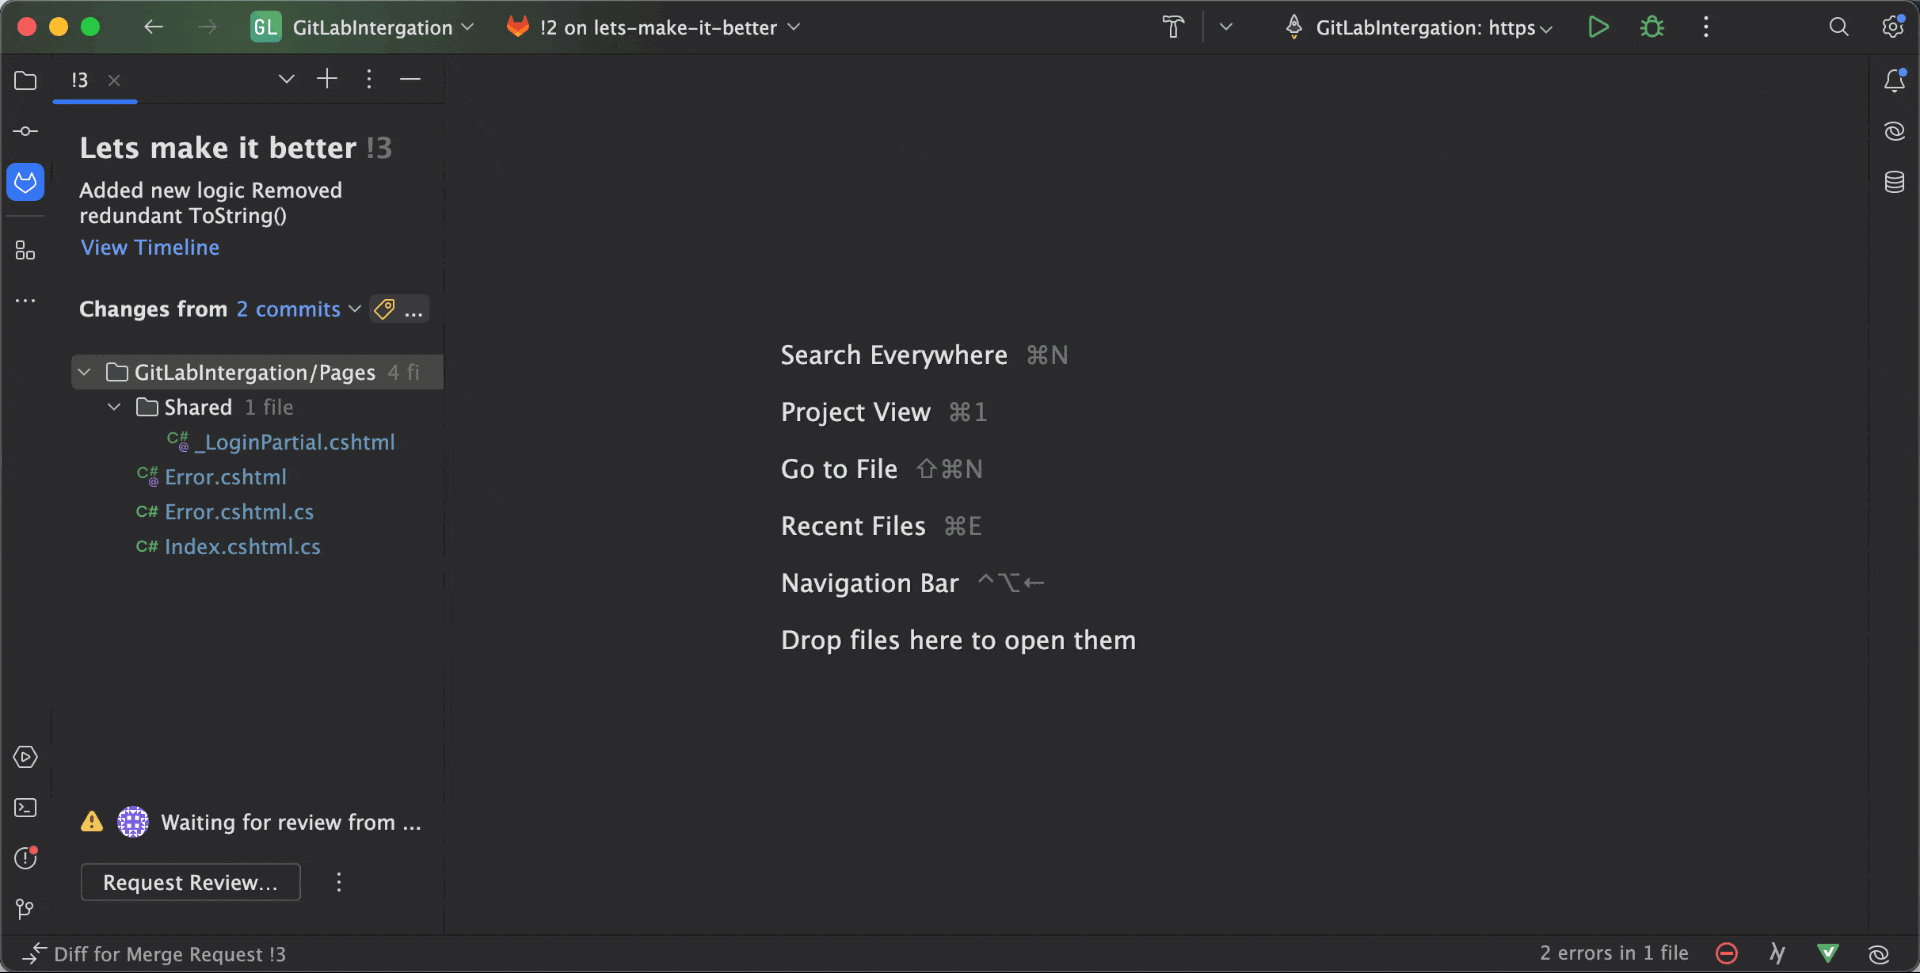
Task: Open the Problems tool window icon
Action: click(x=26, y=858)
